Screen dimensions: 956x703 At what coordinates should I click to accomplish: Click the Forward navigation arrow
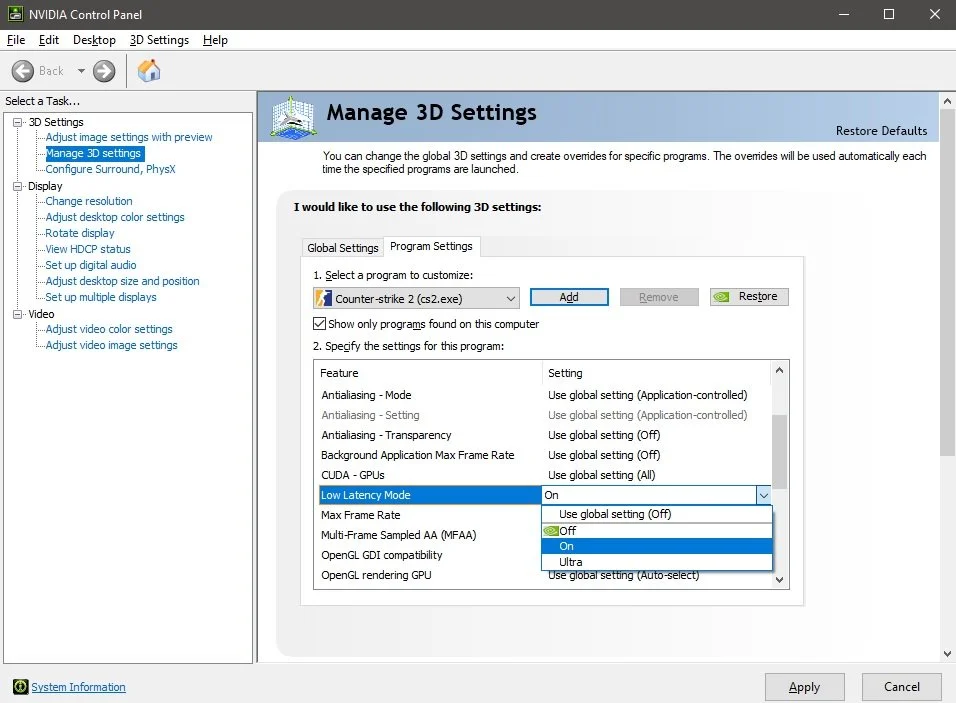pyautogui.click(x=103, y=71)
